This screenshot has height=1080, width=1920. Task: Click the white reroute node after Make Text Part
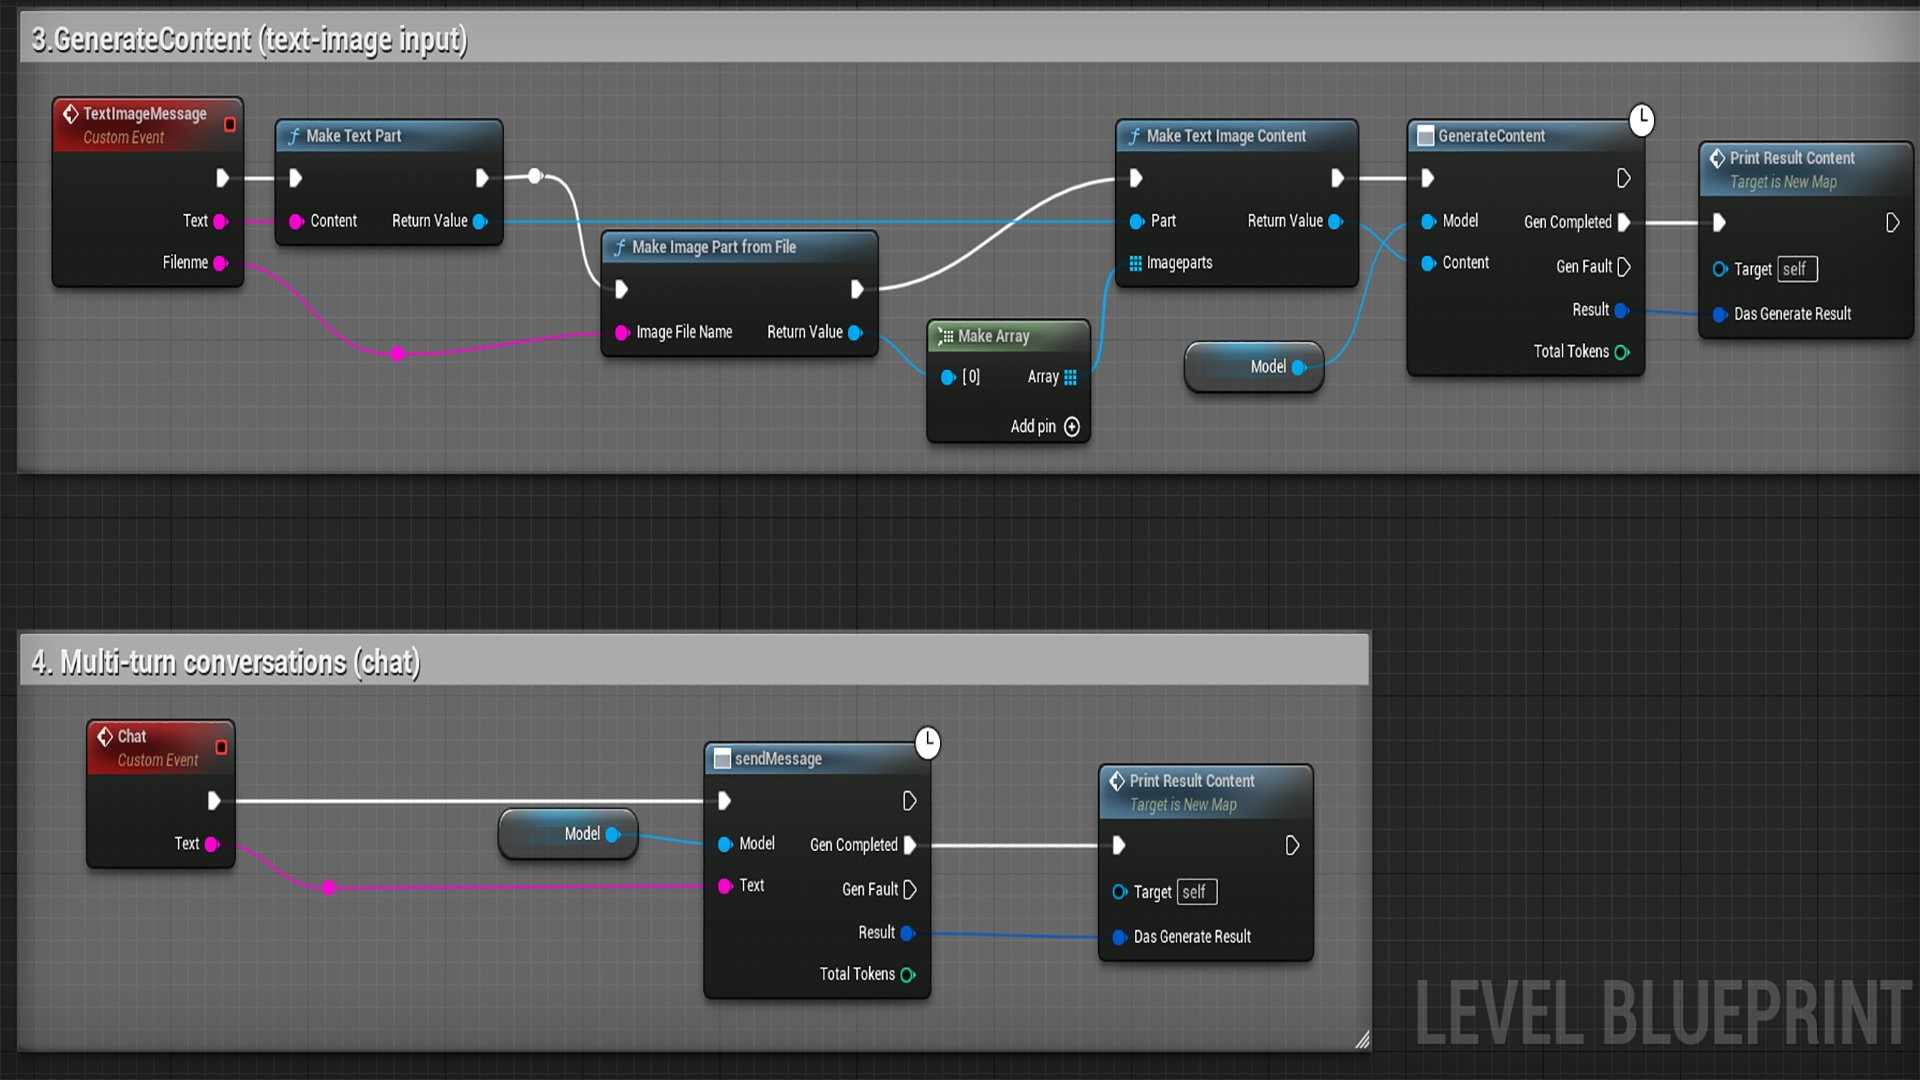pos(535,176)
